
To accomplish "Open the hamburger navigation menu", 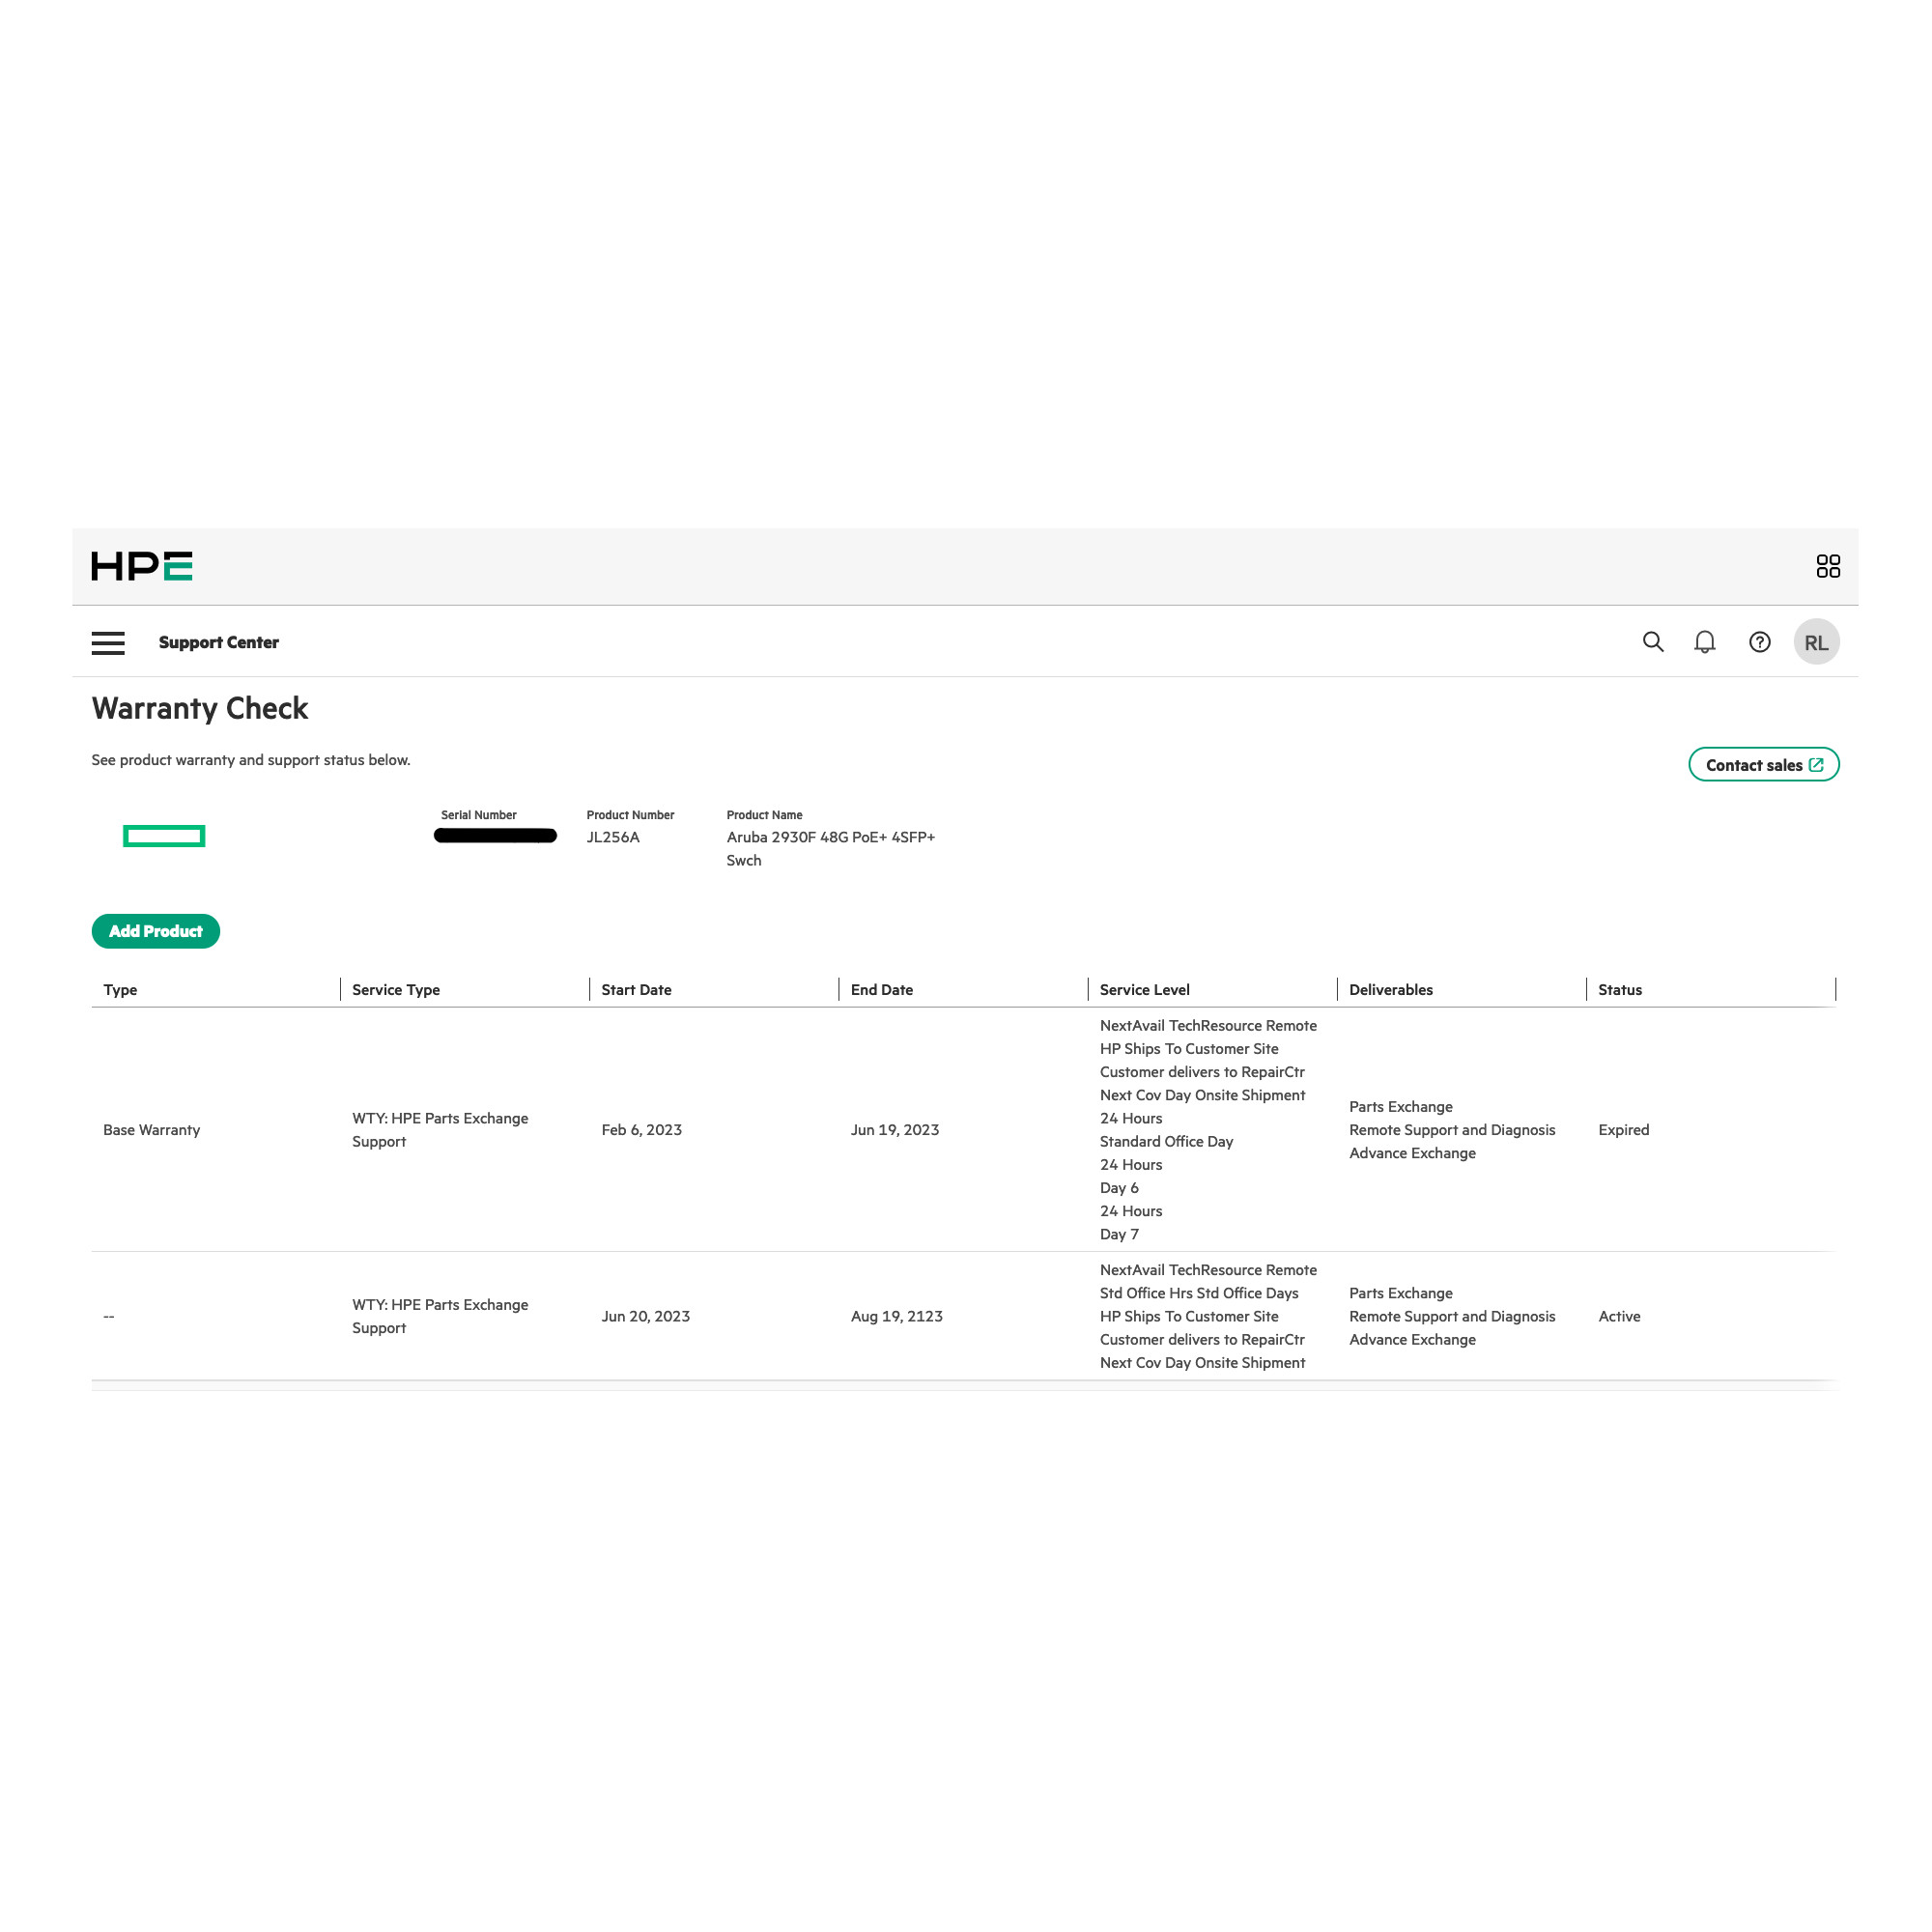I will (x=108, y=642).
